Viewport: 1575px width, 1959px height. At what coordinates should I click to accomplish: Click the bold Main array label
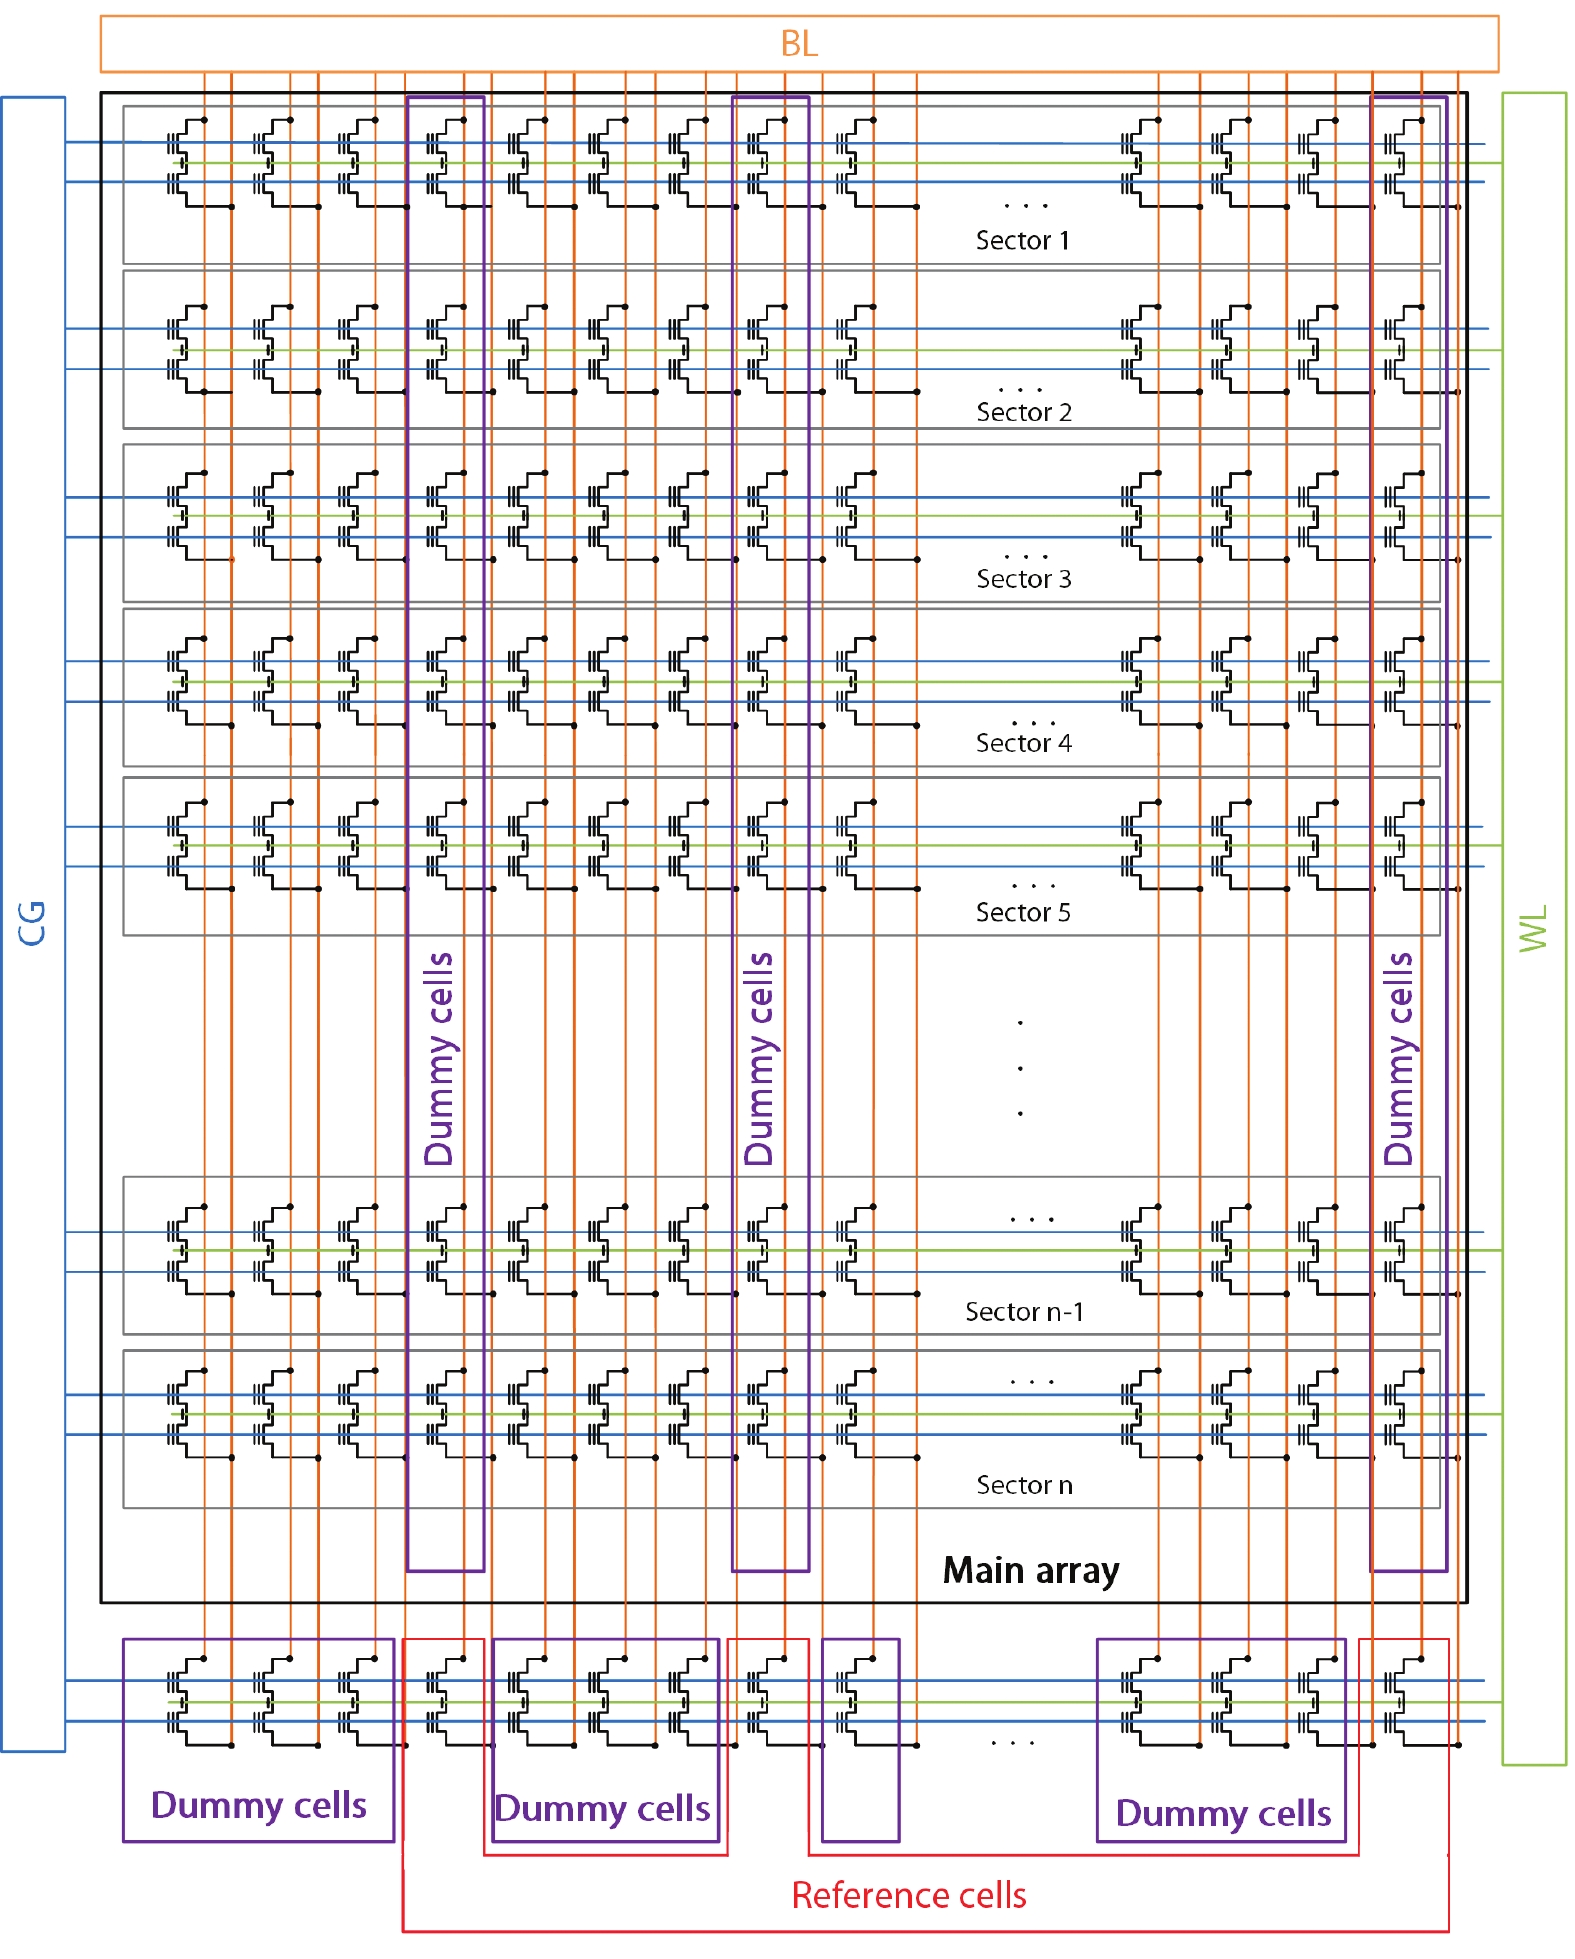coord(1031,1571)
